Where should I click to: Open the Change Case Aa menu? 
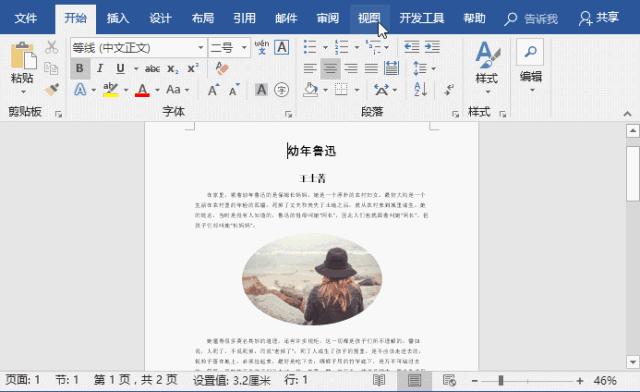coord(173,89)
